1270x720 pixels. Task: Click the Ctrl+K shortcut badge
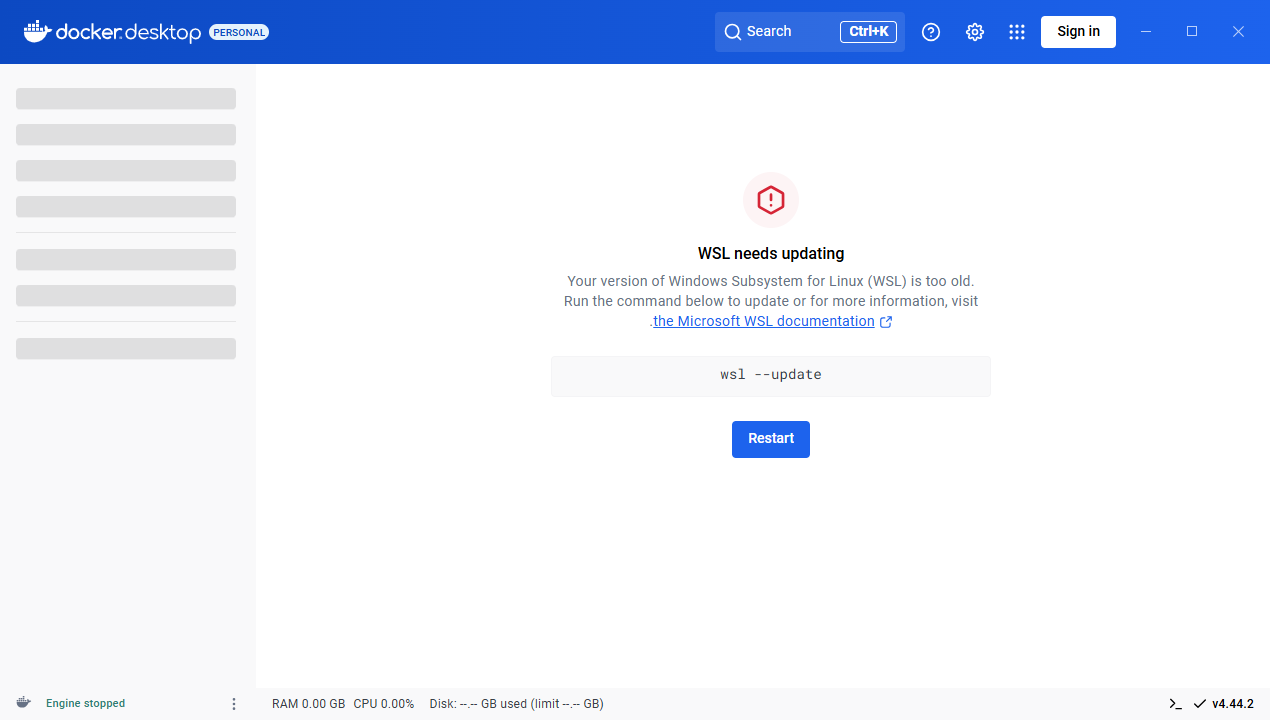(868, 32)
